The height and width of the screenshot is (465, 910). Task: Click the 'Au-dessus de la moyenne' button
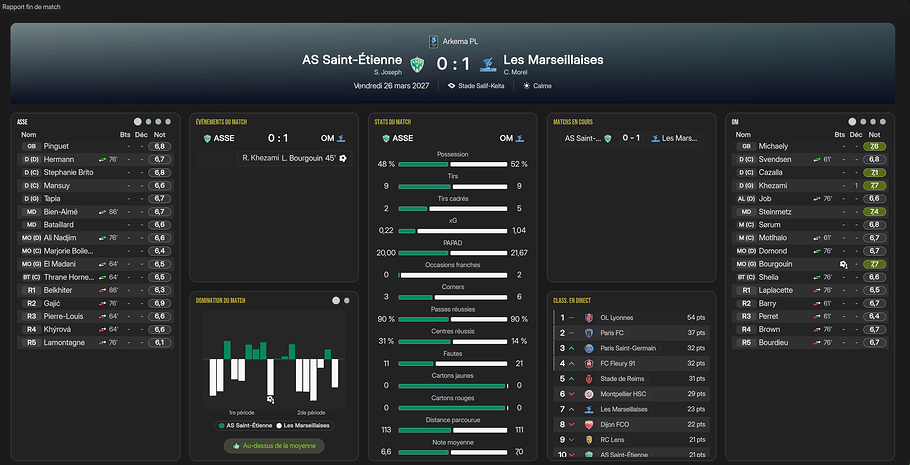pyautogui.click(x=273, y=446)
